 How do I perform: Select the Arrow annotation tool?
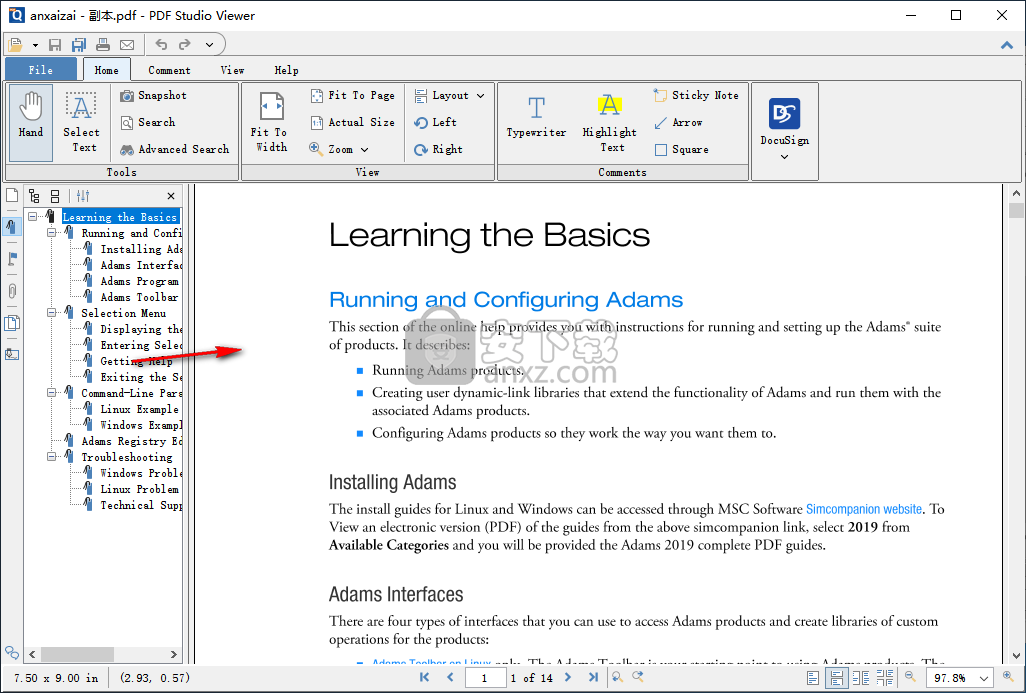pyautogui.click(x=678, y=122)
